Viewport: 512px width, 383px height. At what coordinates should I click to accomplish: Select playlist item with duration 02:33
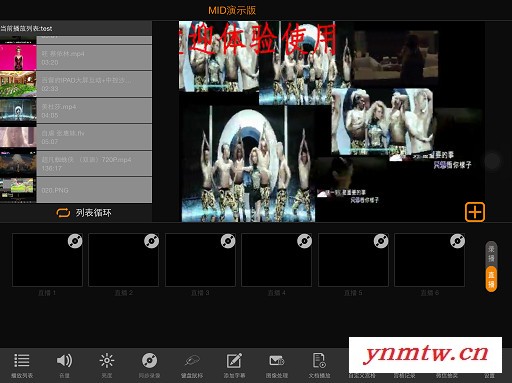point(94,84)
